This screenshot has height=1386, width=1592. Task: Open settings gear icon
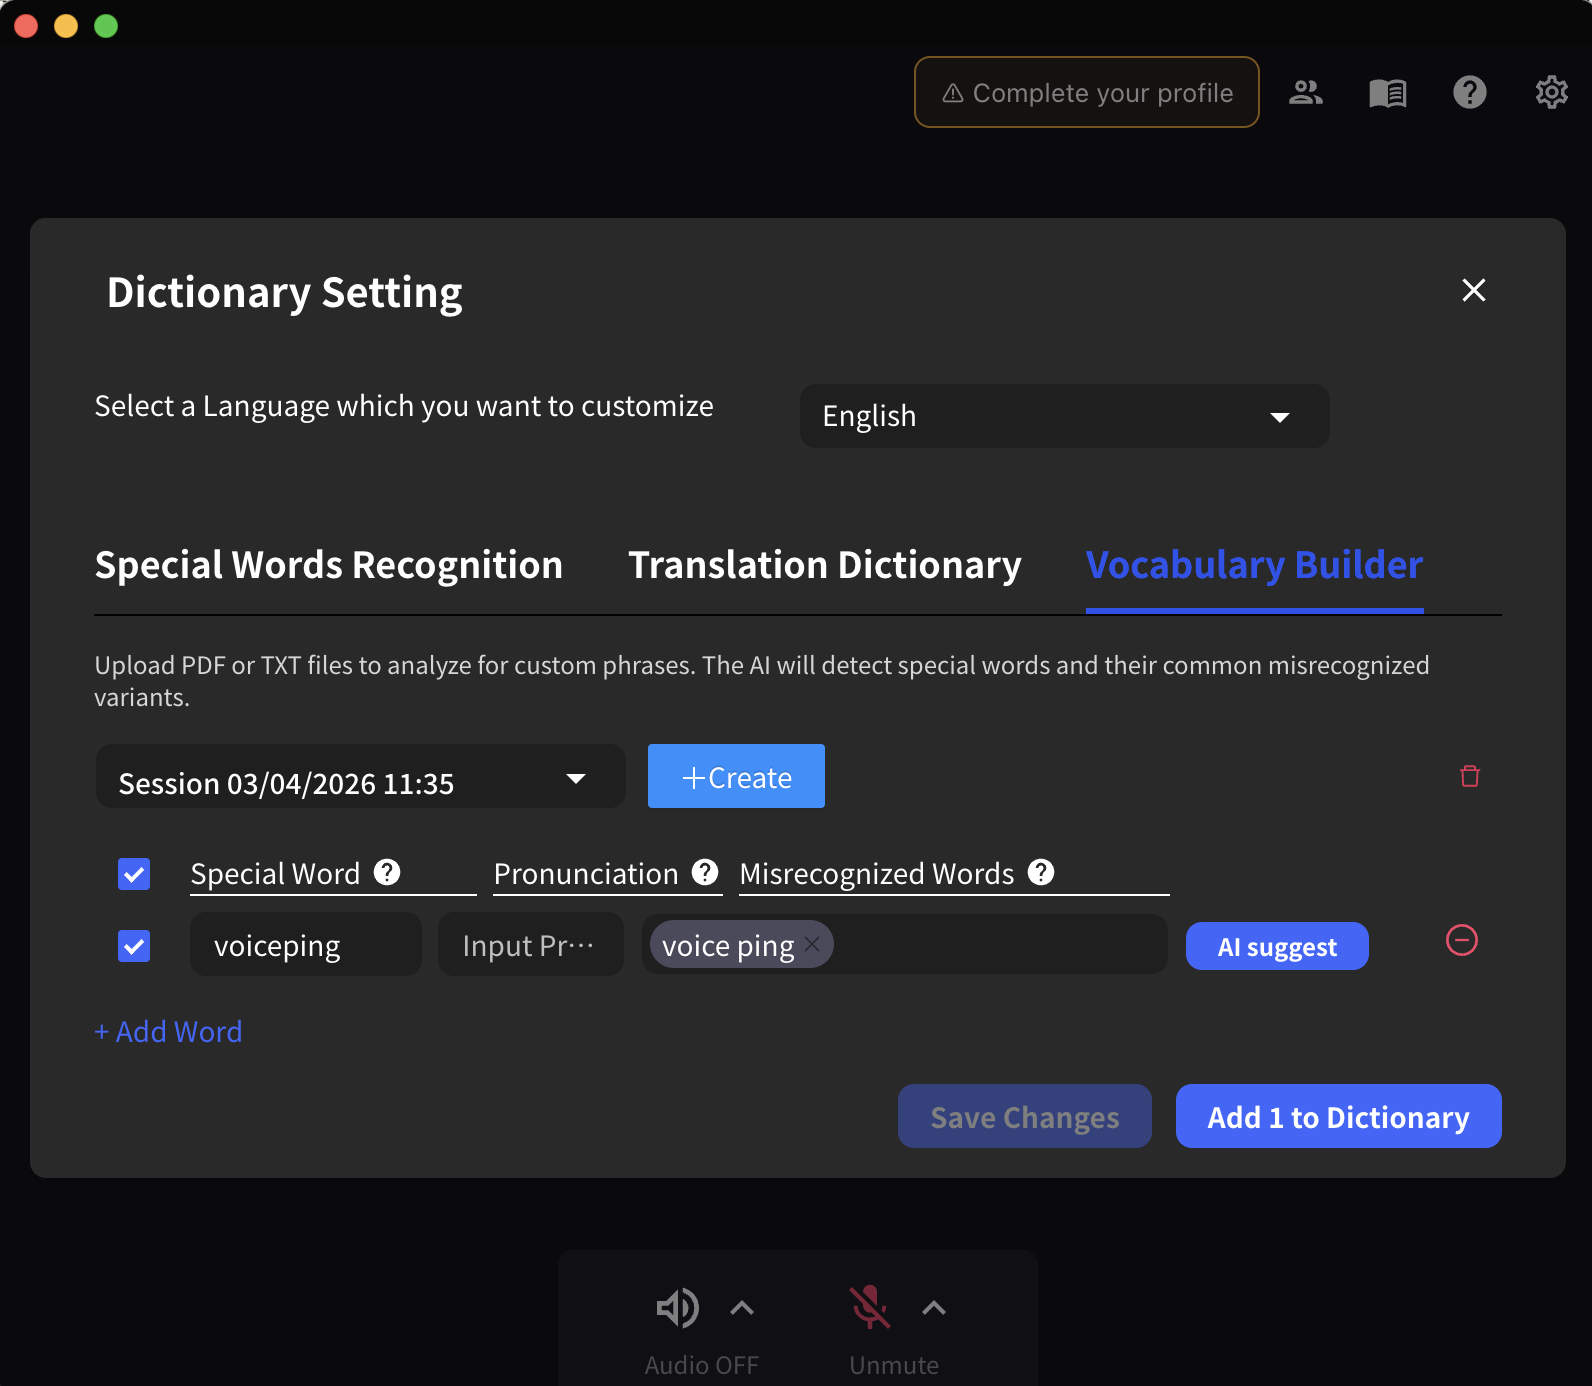click(1552, 92)
